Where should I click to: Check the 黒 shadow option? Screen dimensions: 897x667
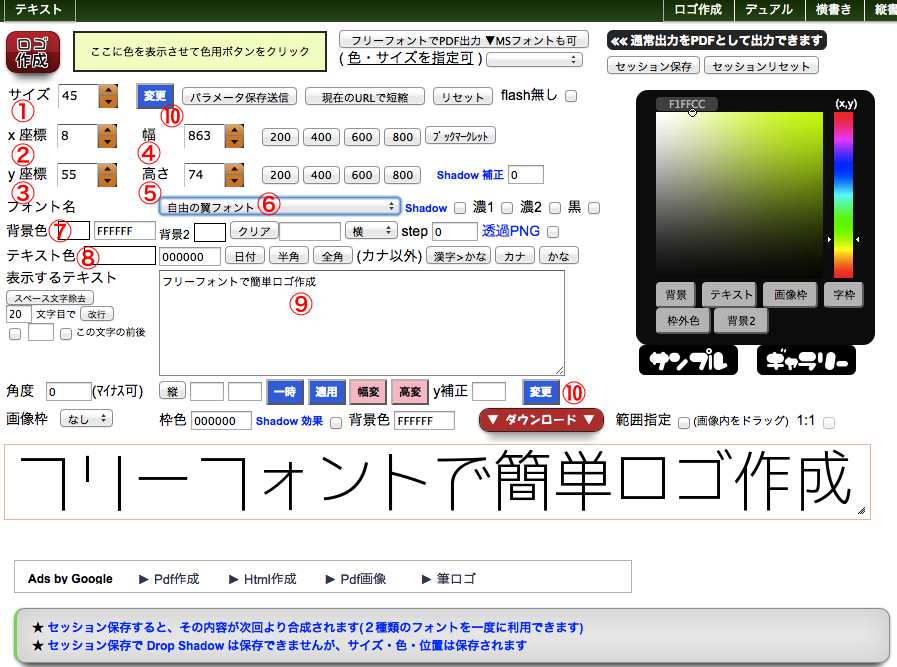pyautogui.click(x=594, y=208)
